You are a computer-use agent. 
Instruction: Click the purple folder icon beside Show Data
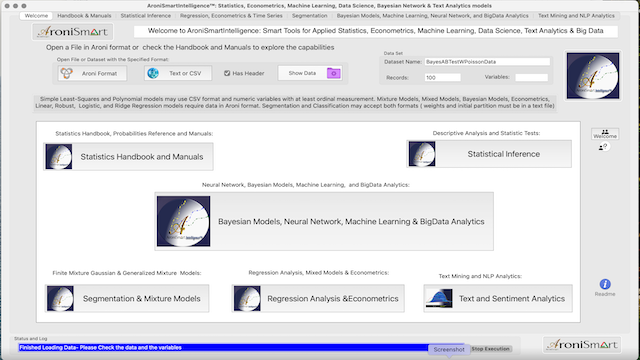pos(333,73)
